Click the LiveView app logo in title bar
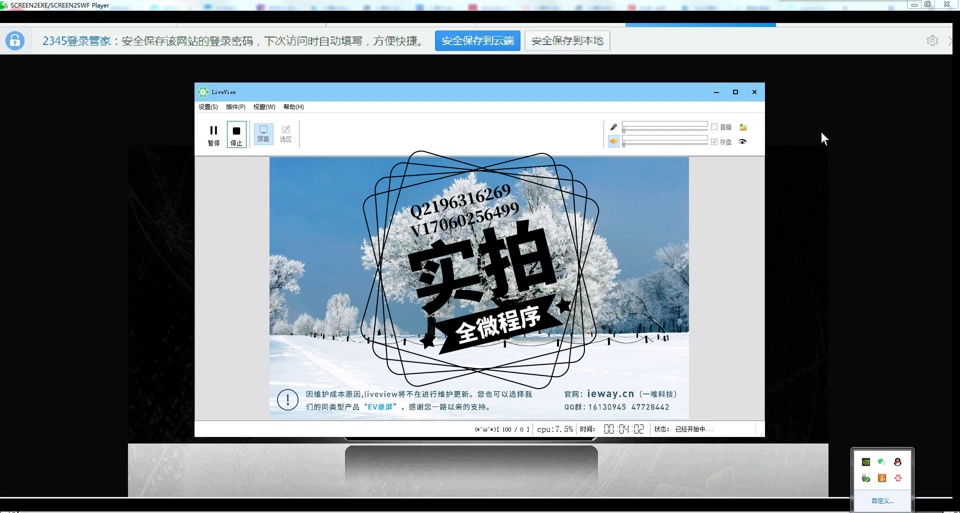The width and height of the screenshot is (960, 513). click(203, 92)
